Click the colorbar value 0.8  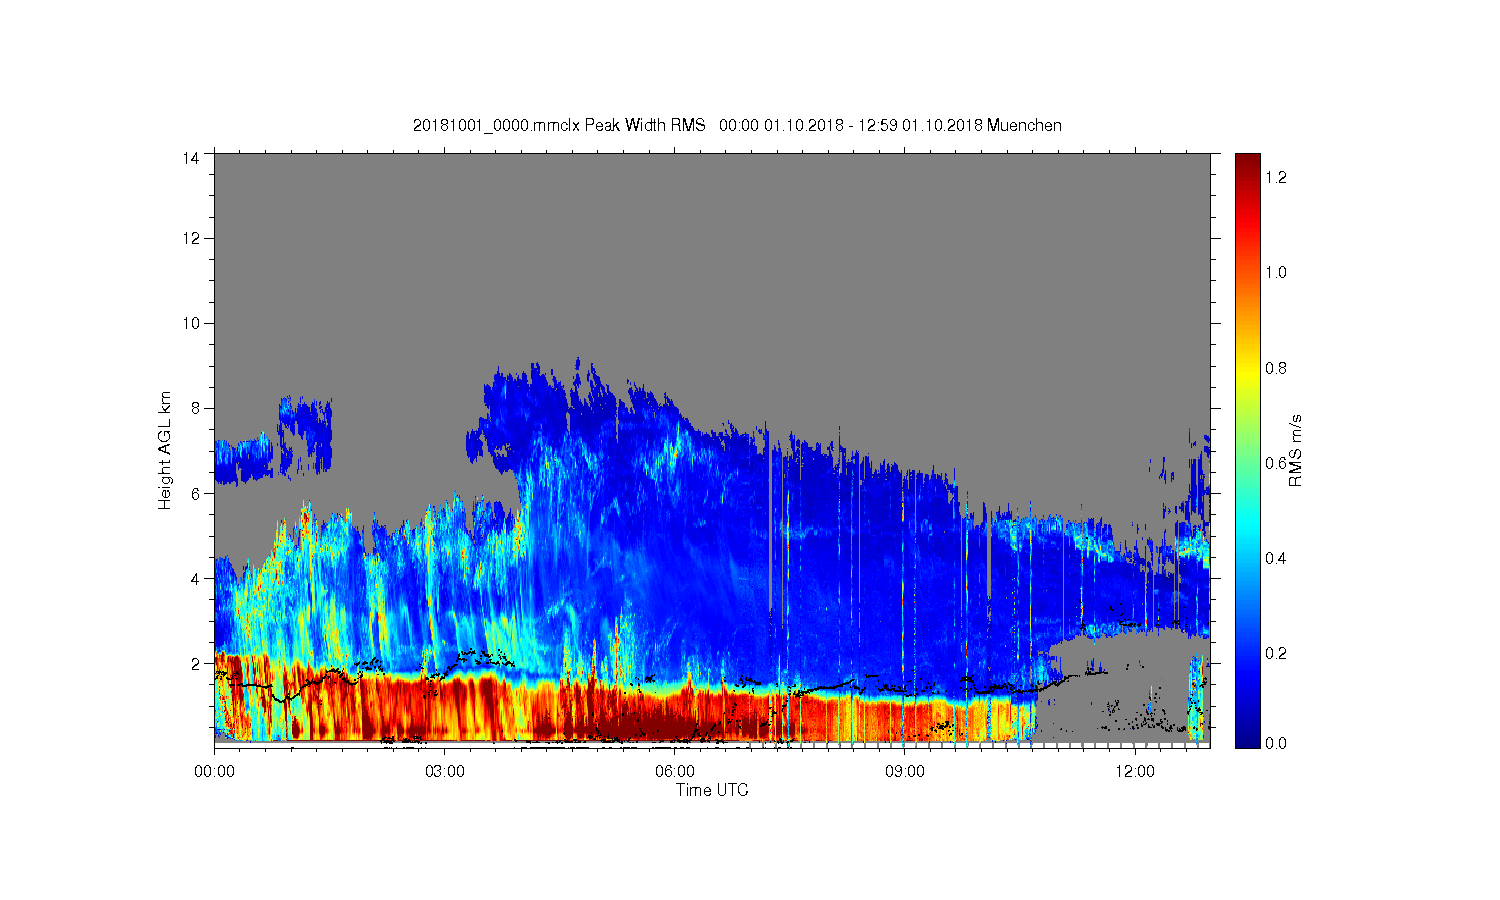(x=1276, y=368)
